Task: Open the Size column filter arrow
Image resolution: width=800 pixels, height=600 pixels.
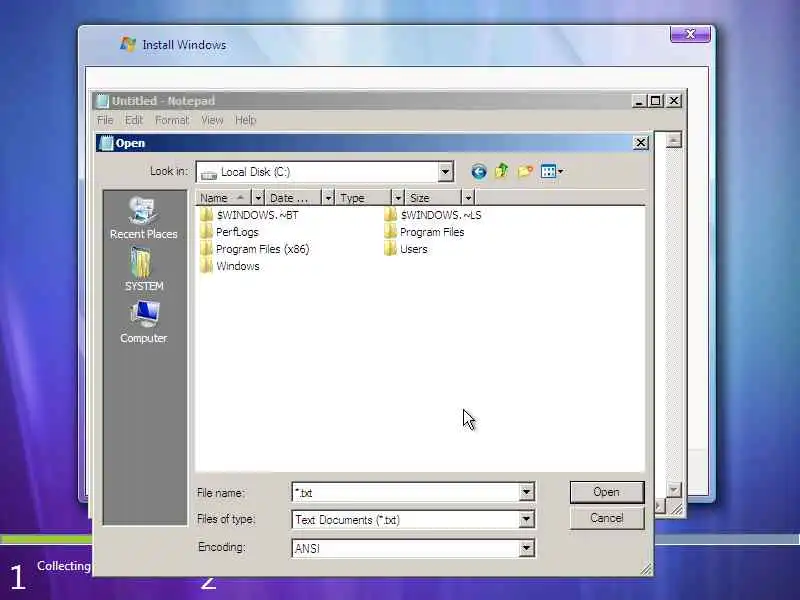Action: (x=468, y=197)
